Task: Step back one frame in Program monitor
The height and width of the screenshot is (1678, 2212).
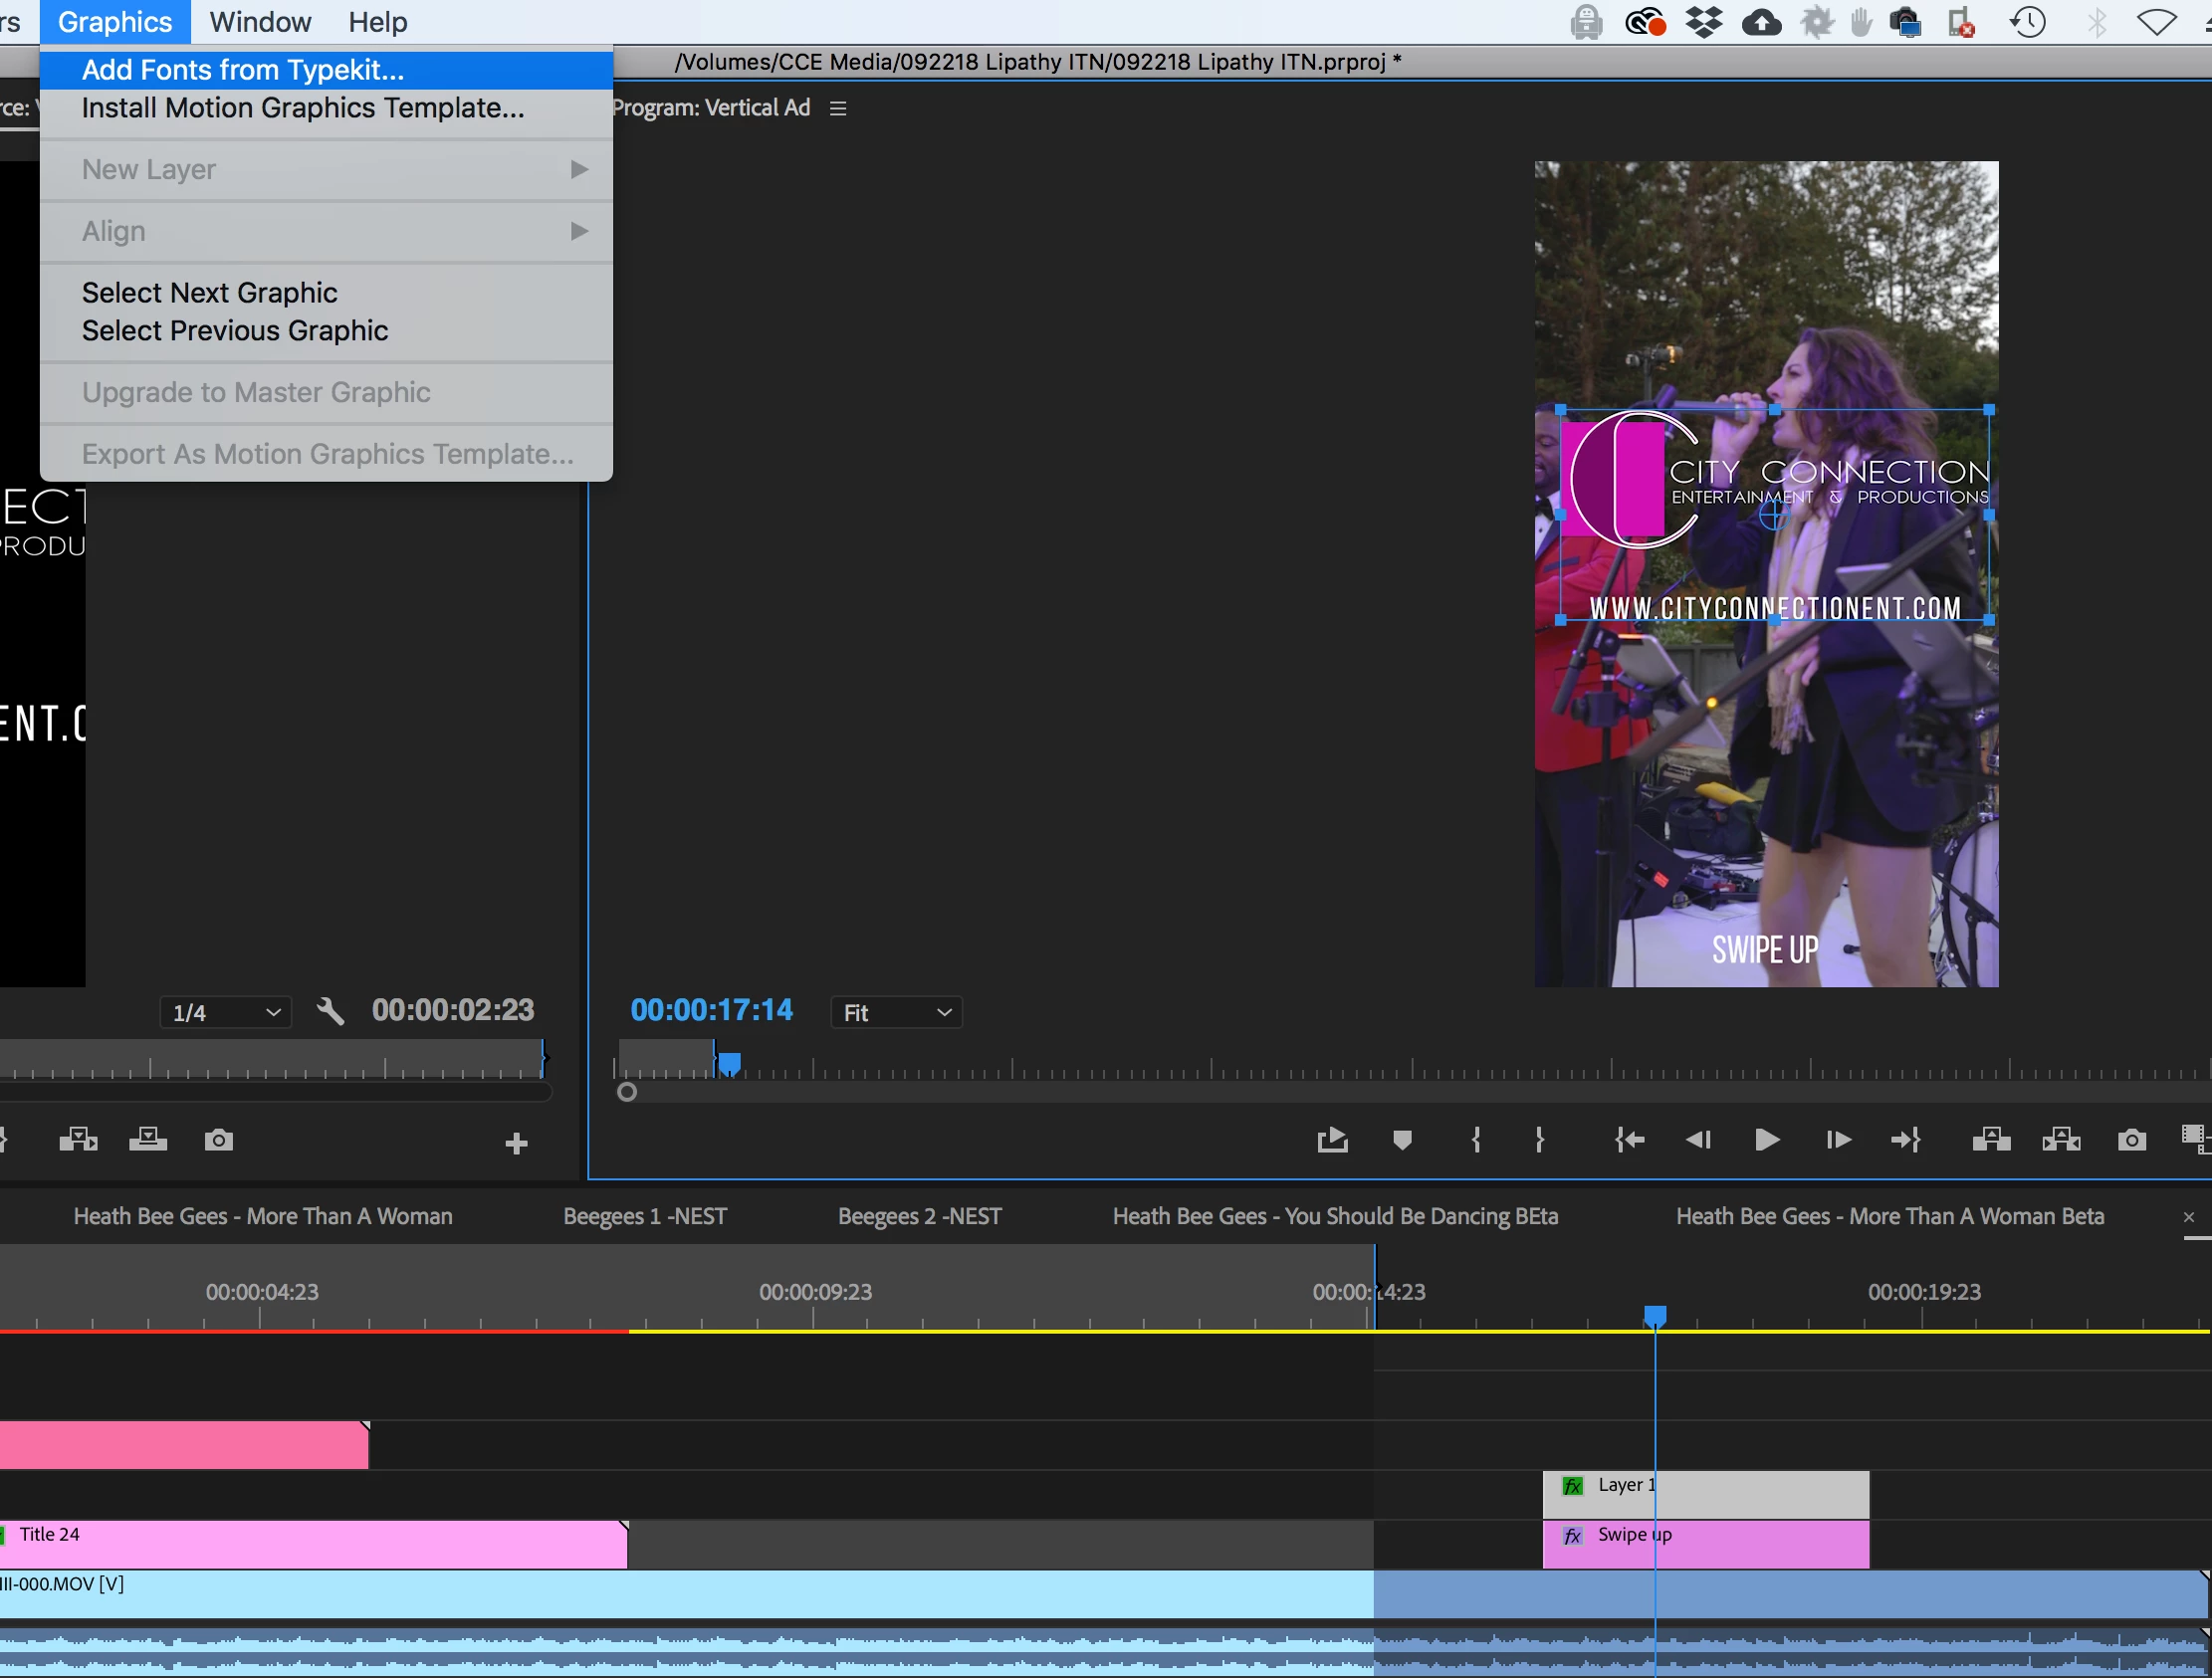Action: coord(1698,1140)
